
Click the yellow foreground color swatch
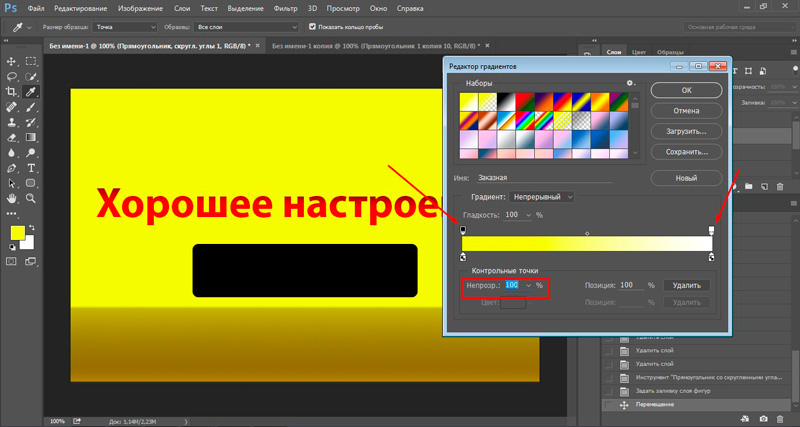coord(17,234)
